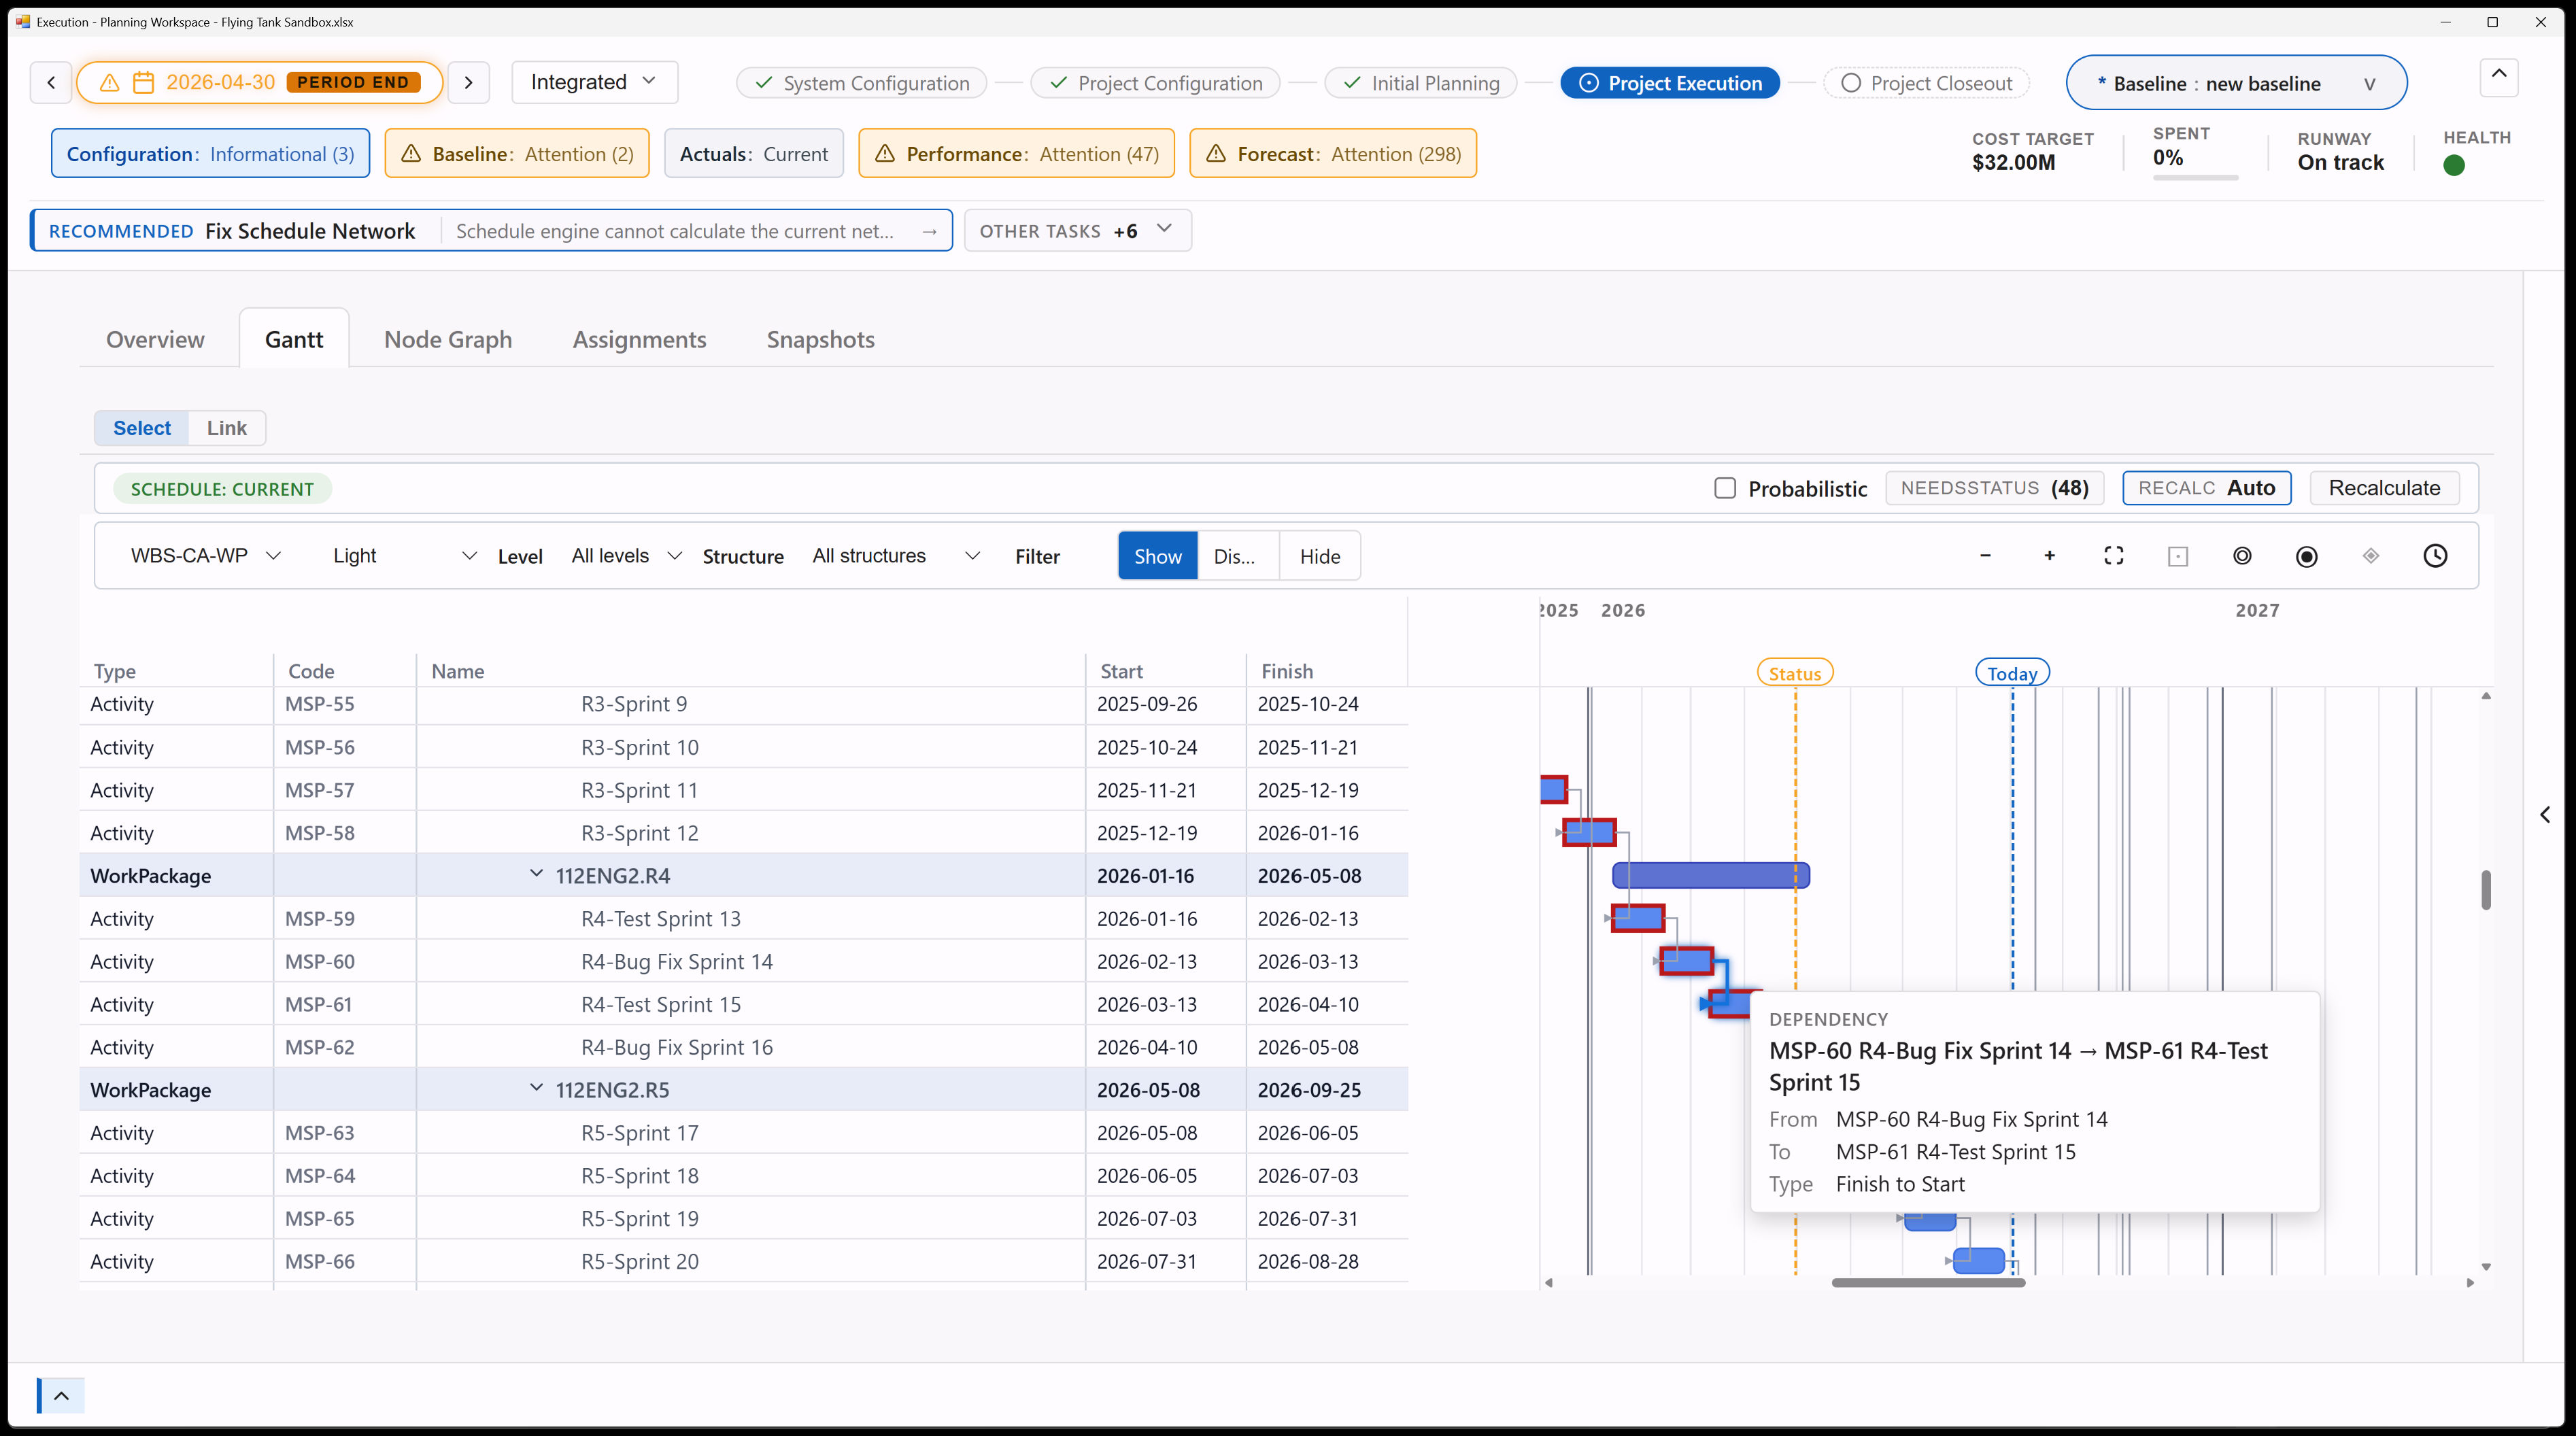Switch to Select mode
2576x1436 pixels.
[x=142, y=428]
